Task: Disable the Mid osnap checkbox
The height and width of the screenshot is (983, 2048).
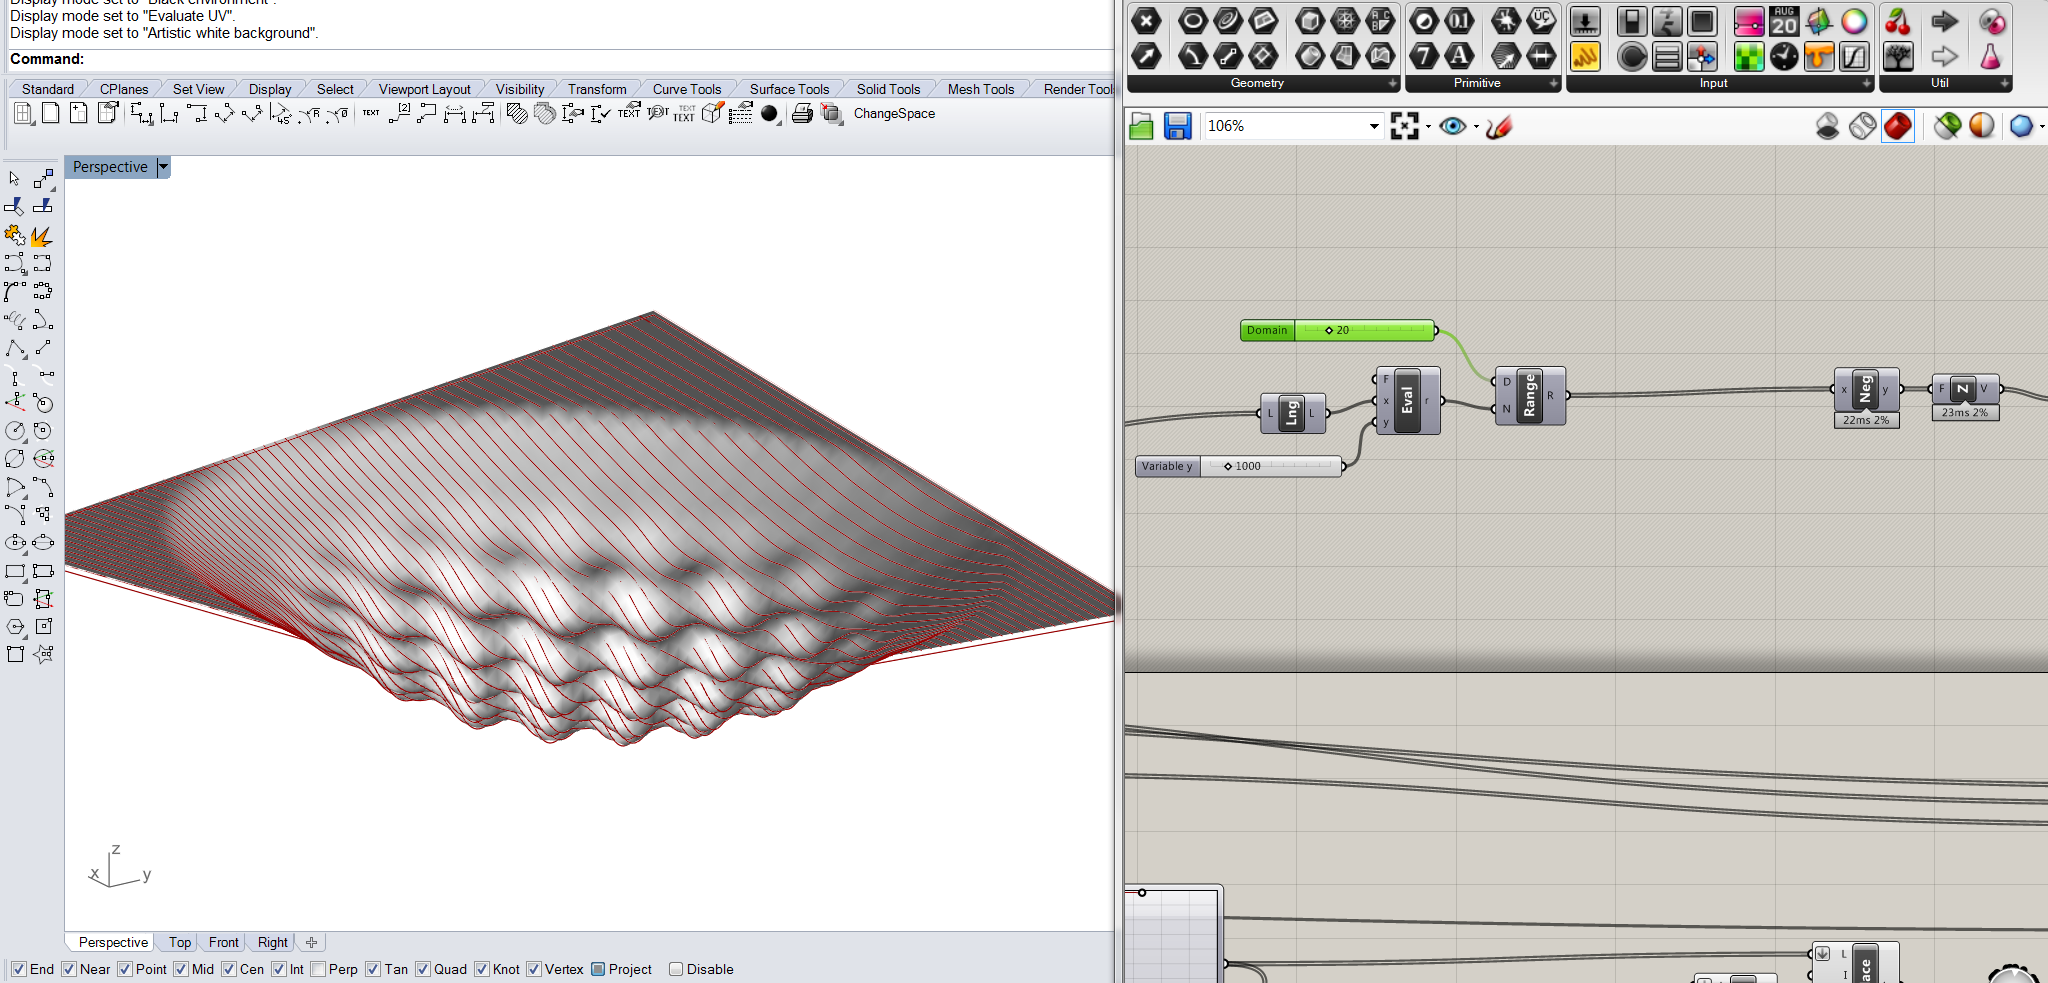Action: (x=181, y=969)
